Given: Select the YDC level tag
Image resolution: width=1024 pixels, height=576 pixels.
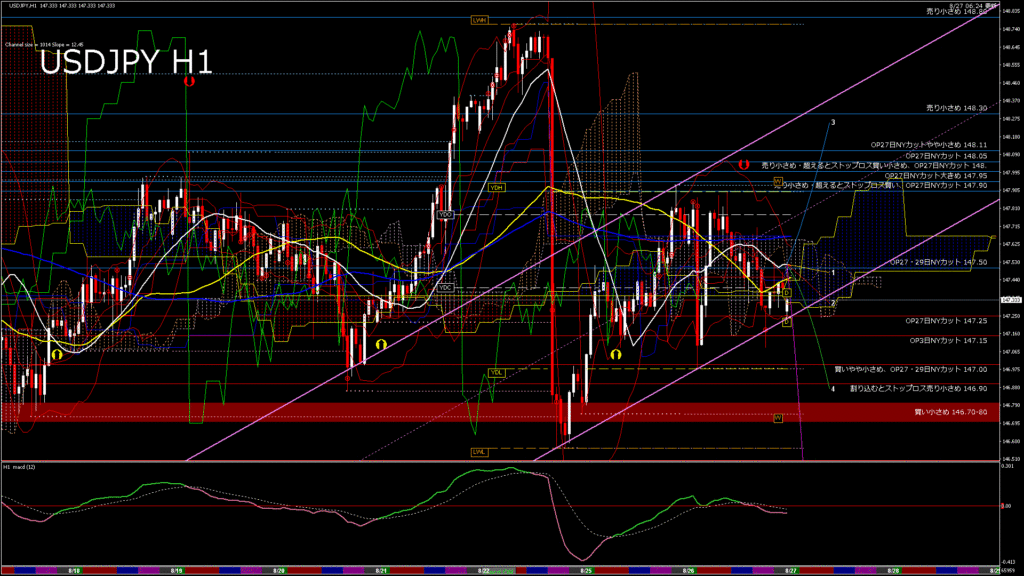Looking at the screenshot, I should (446, 288).
